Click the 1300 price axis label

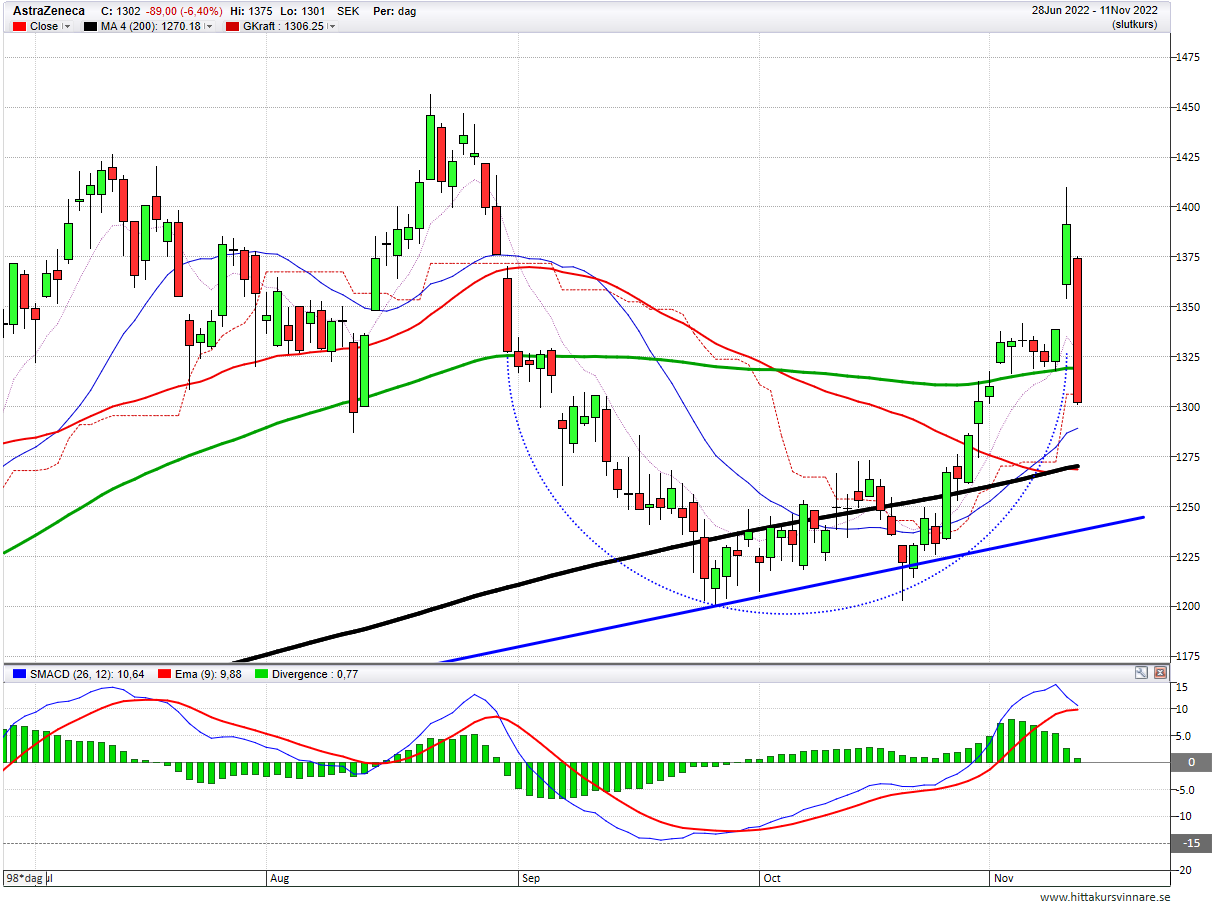tap(1189, 407)
